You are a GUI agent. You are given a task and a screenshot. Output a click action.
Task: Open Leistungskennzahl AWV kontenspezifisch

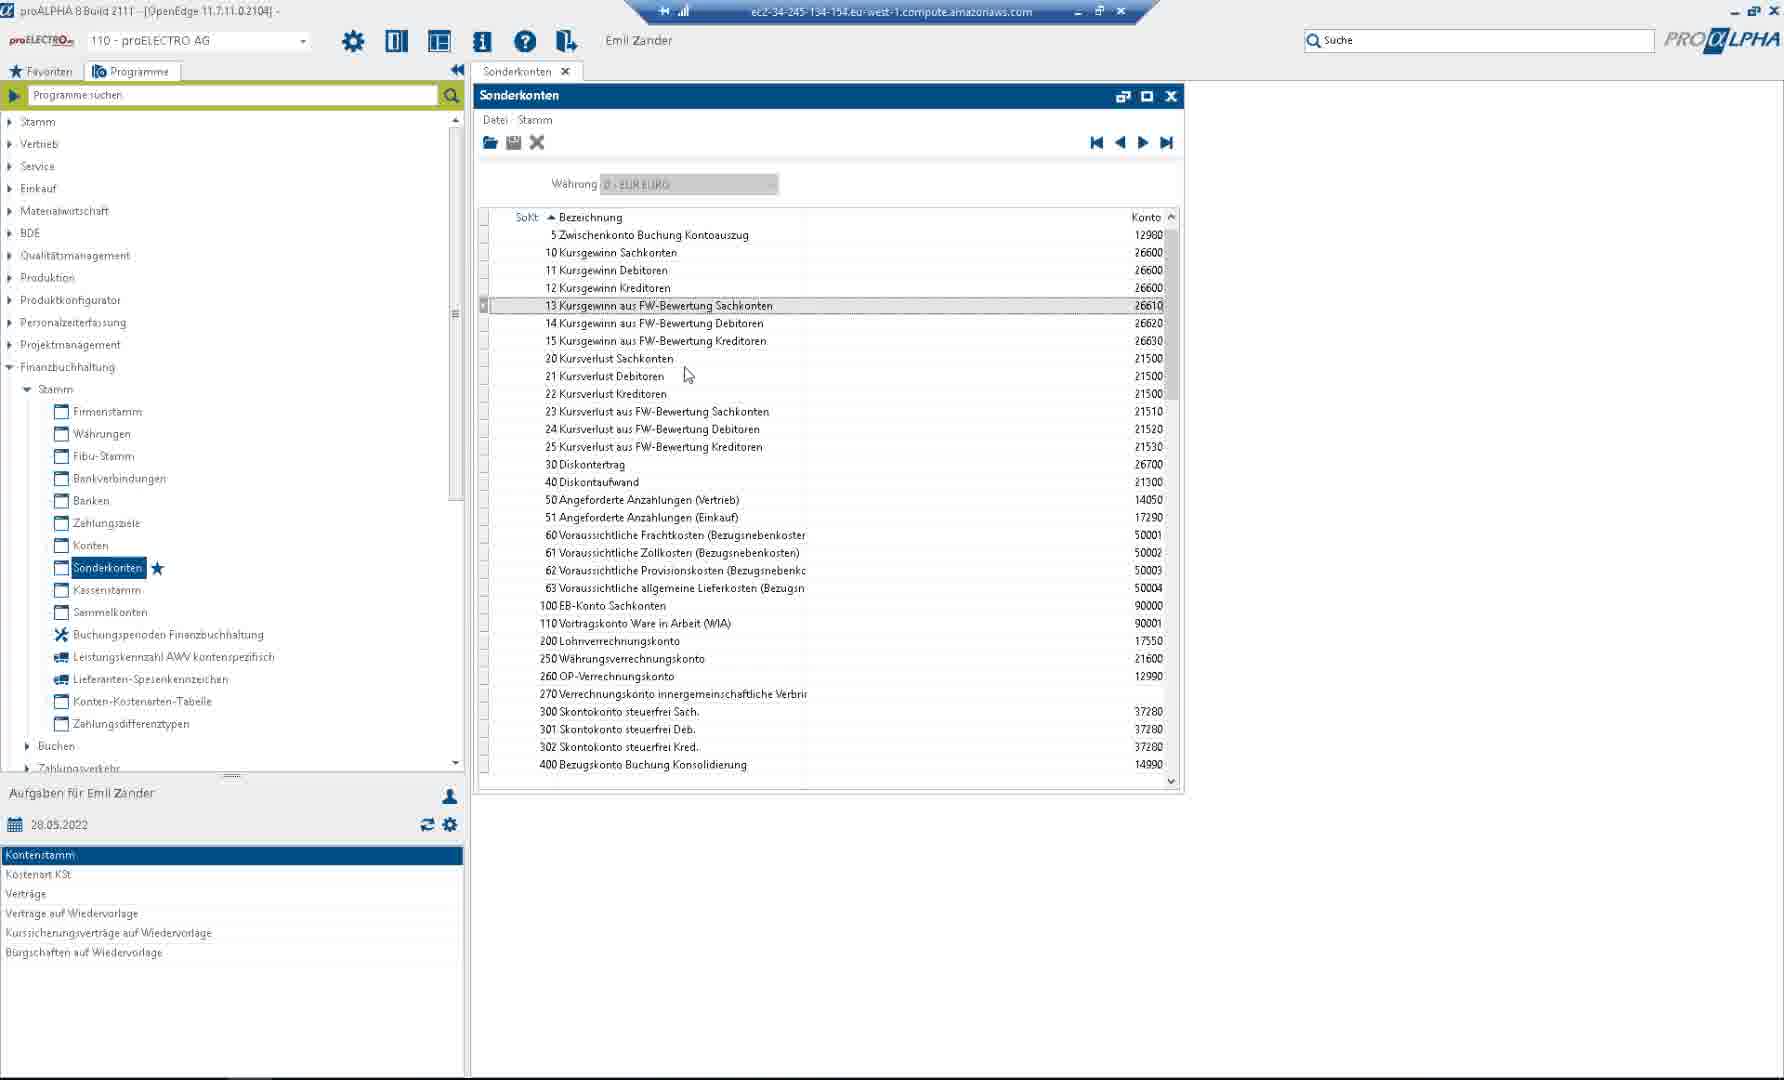coord(173,657)
